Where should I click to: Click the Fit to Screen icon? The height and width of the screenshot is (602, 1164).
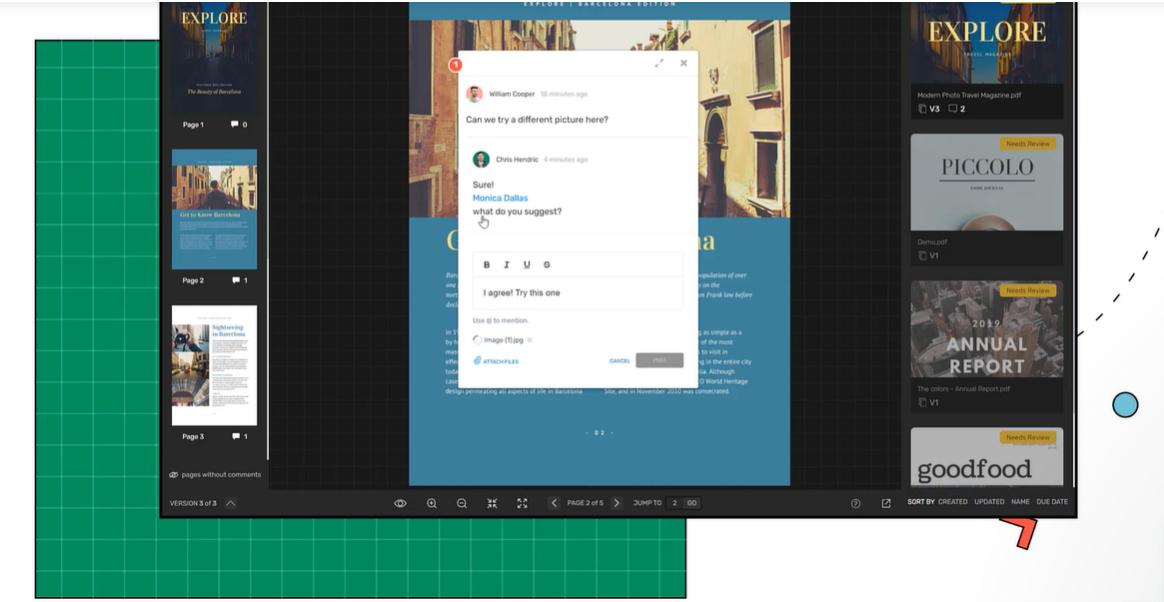tap(492, 503)
